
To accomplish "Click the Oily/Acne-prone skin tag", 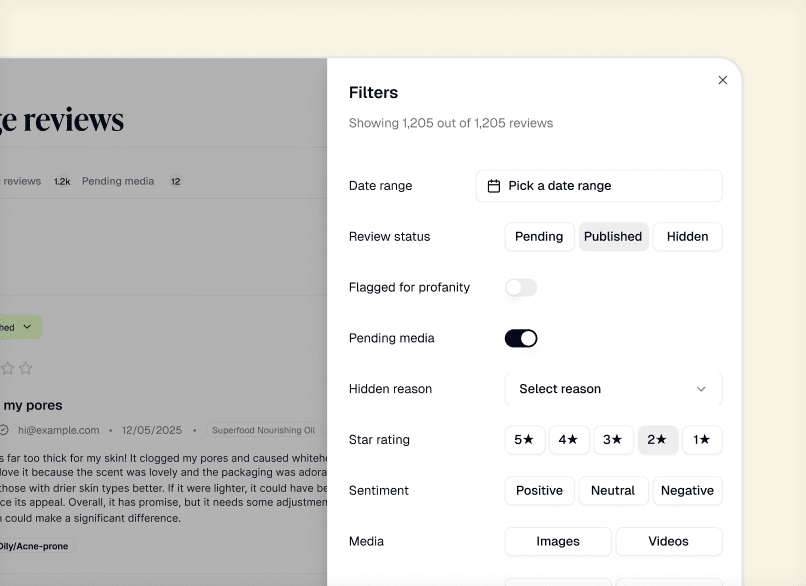I will click(x=36, y=546).
